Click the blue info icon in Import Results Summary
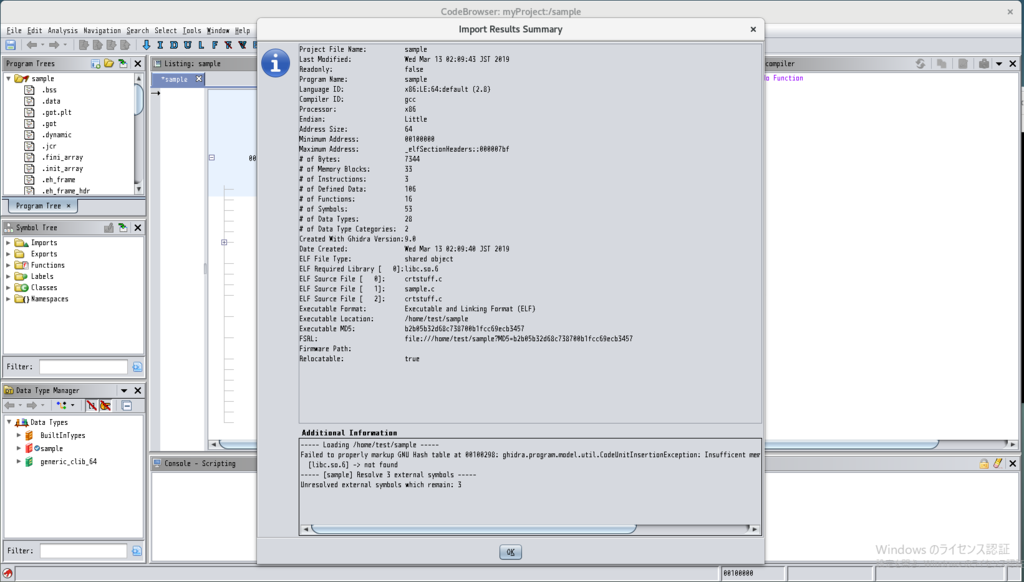This screenshot has height=582, width=1024. click(276, 63)
